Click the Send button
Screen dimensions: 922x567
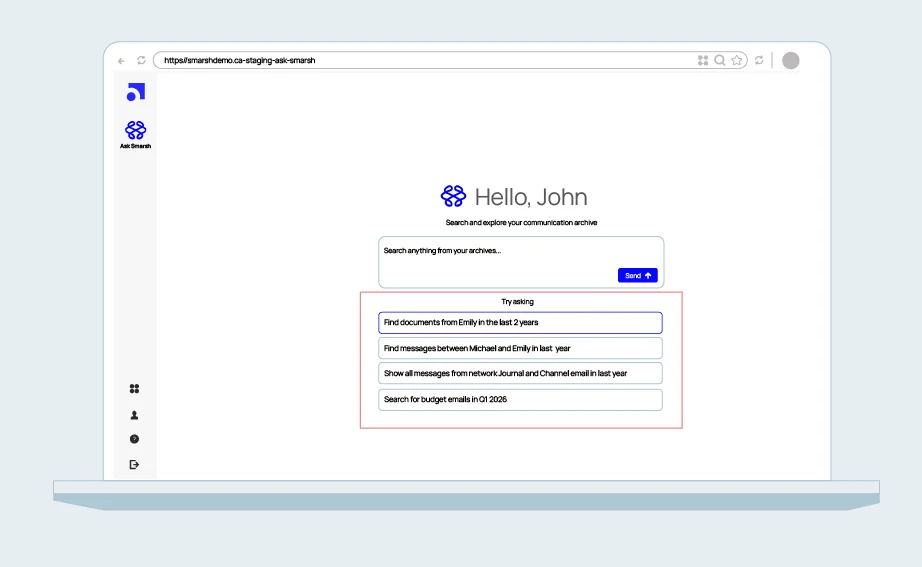click(638, 275)
